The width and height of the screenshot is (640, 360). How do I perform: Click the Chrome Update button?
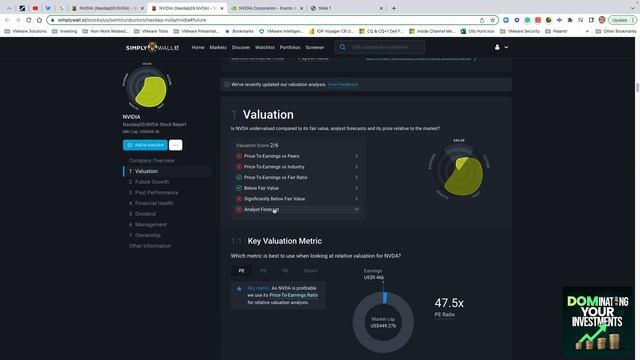pyautogui.click(x=622, y=20)
